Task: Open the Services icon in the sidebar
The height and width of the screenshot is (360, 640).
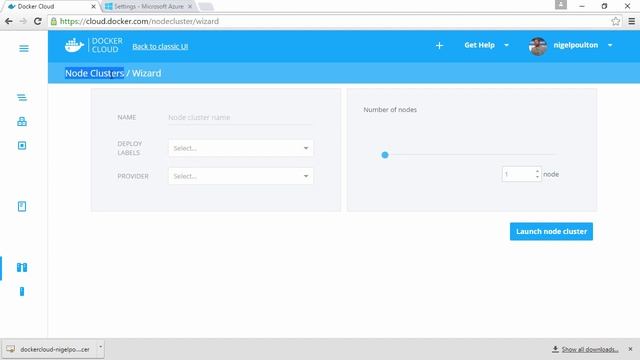Action: [22, 121]
